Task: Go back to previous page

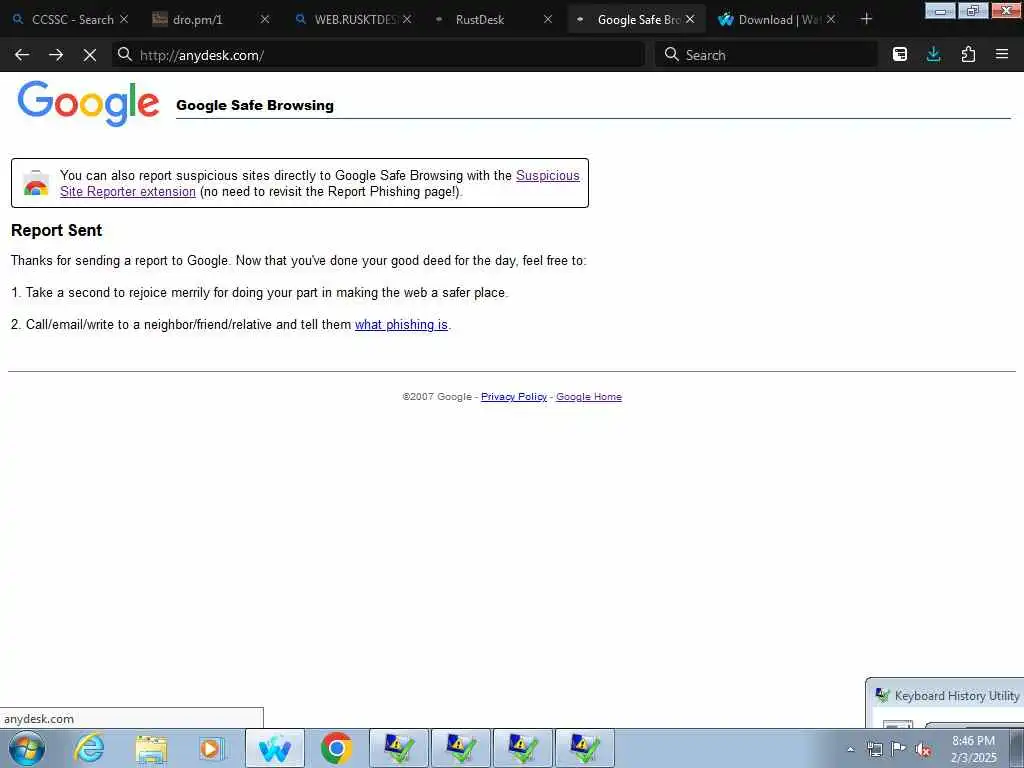Action: (x=22, y=55)
